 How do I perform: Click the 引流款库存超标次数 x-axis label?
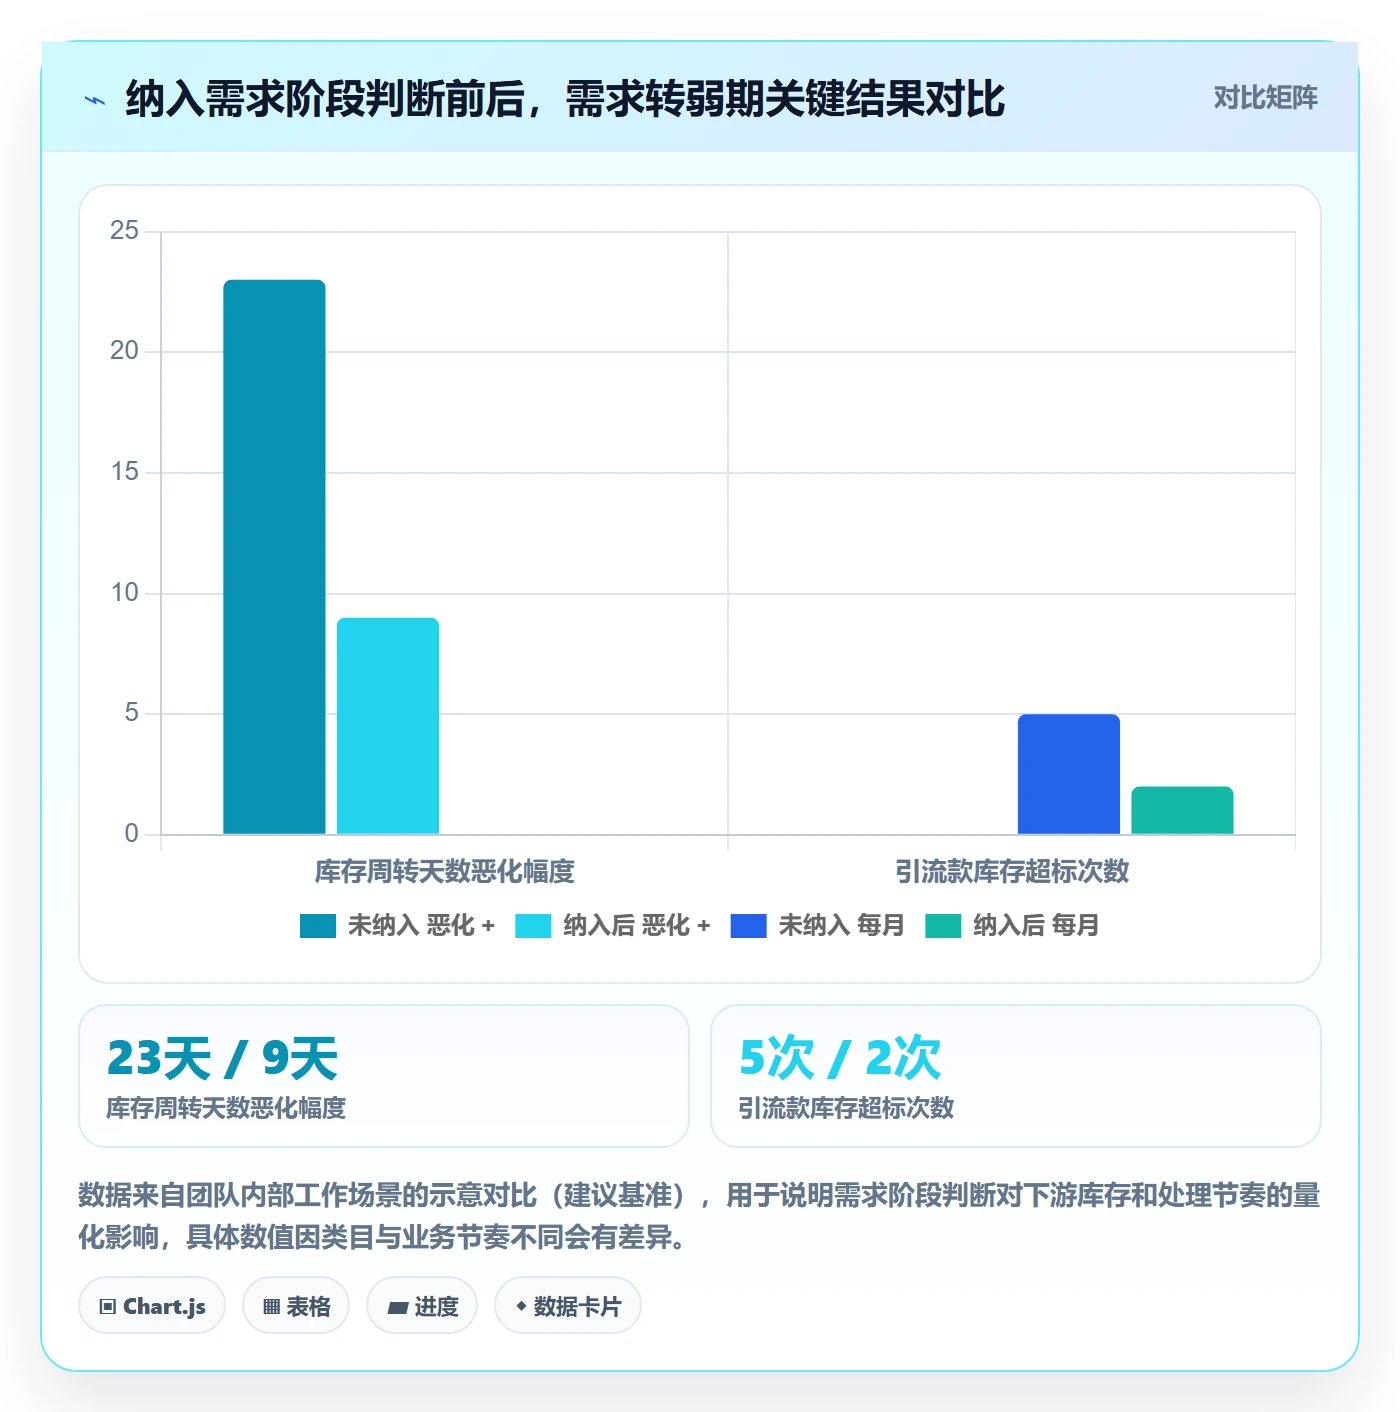[1012, 872]
